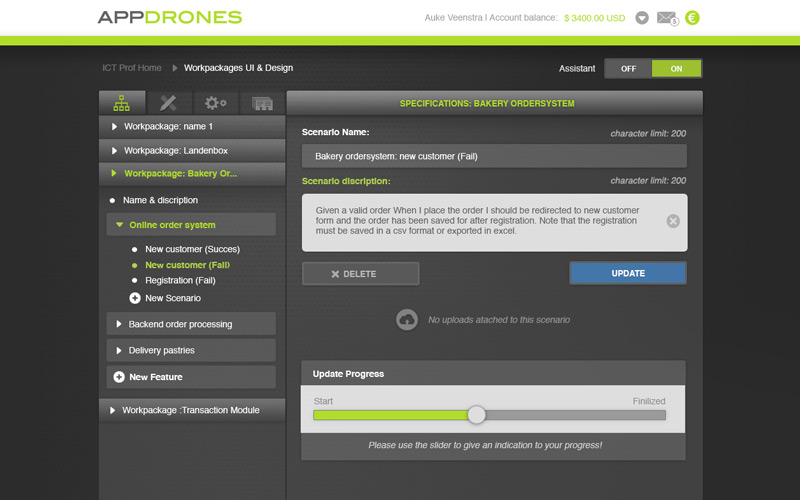This screenshot has height=500, width=800.
Task: Open the messages envelope icon
Action: (666, 18)
